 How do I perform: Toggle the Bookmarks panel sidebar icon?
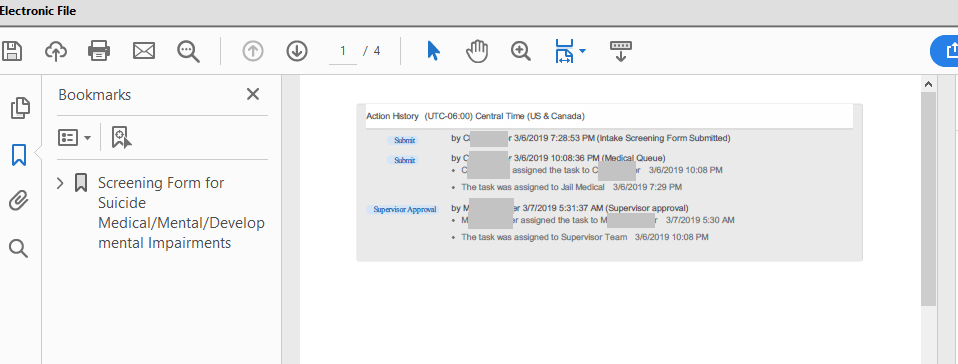point(19,155)
